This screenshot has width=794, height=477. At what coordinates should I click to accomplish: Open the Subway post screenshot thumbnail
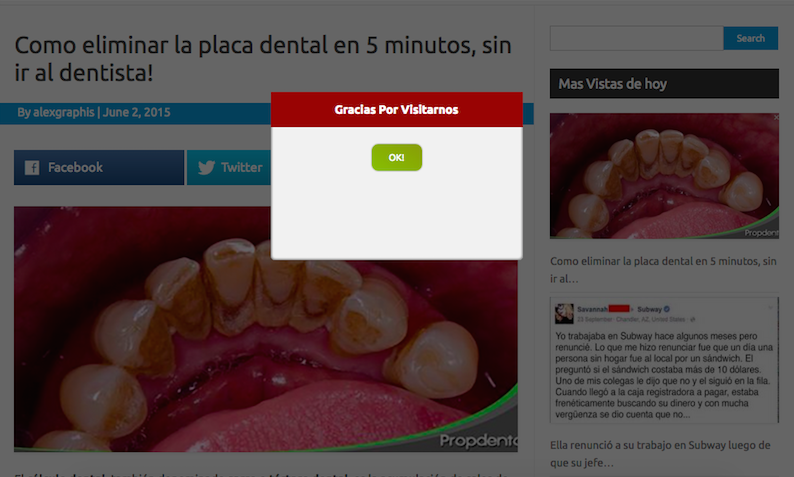tap(664, 360)
